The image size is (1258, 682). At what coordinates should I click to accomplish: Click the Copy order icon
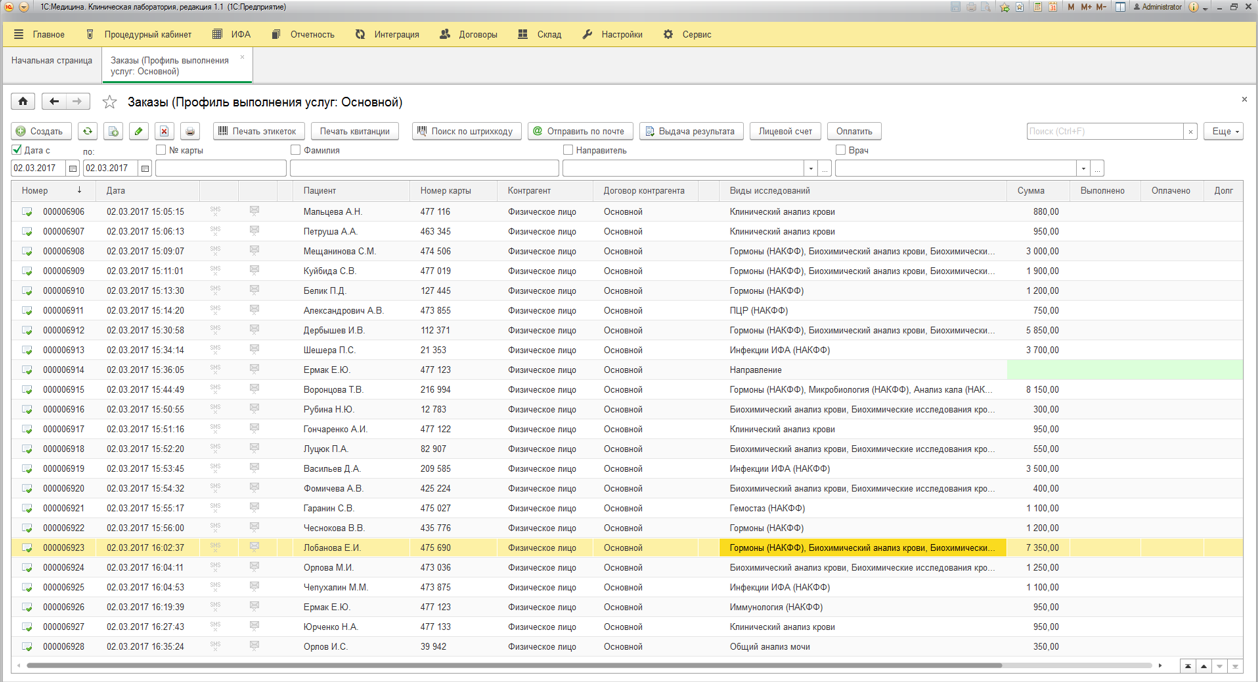click(x=113, y=131)
